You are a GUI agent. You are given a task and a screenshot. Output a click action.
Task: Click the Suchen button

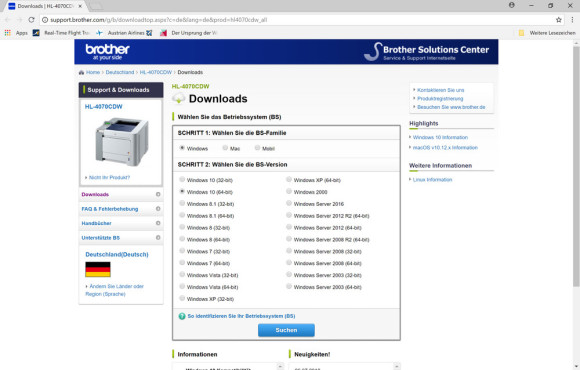(286, 330)
